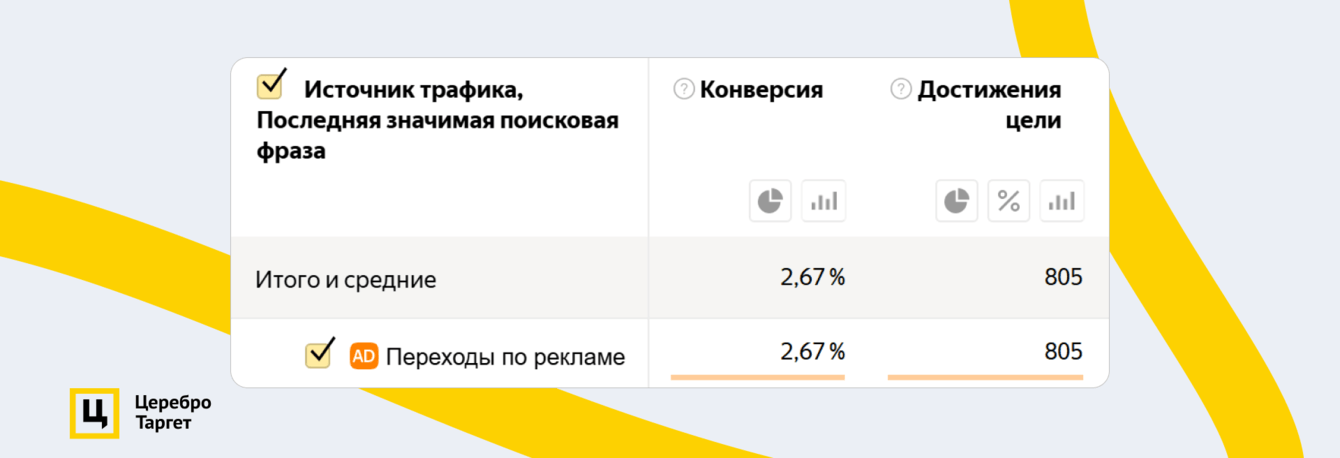This screenshot has width=1340, height=458.
Task: Open the Переходы по рекламе row
Action: tap(505, 357)
